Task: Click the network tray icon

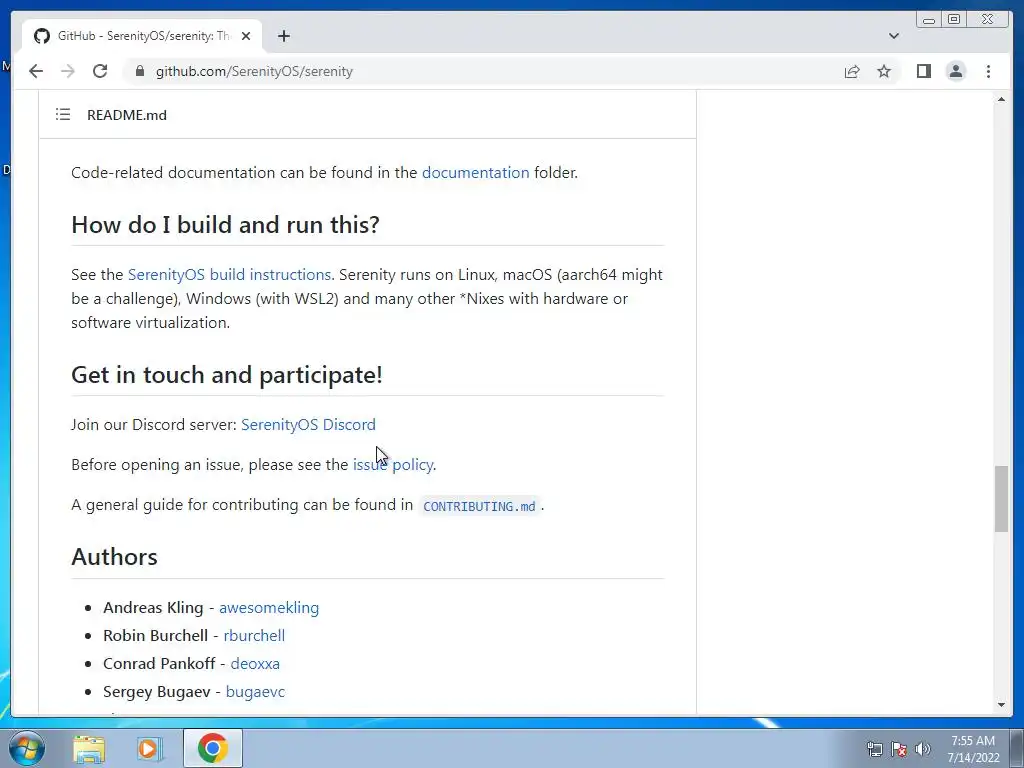Action: click(874, 749)
